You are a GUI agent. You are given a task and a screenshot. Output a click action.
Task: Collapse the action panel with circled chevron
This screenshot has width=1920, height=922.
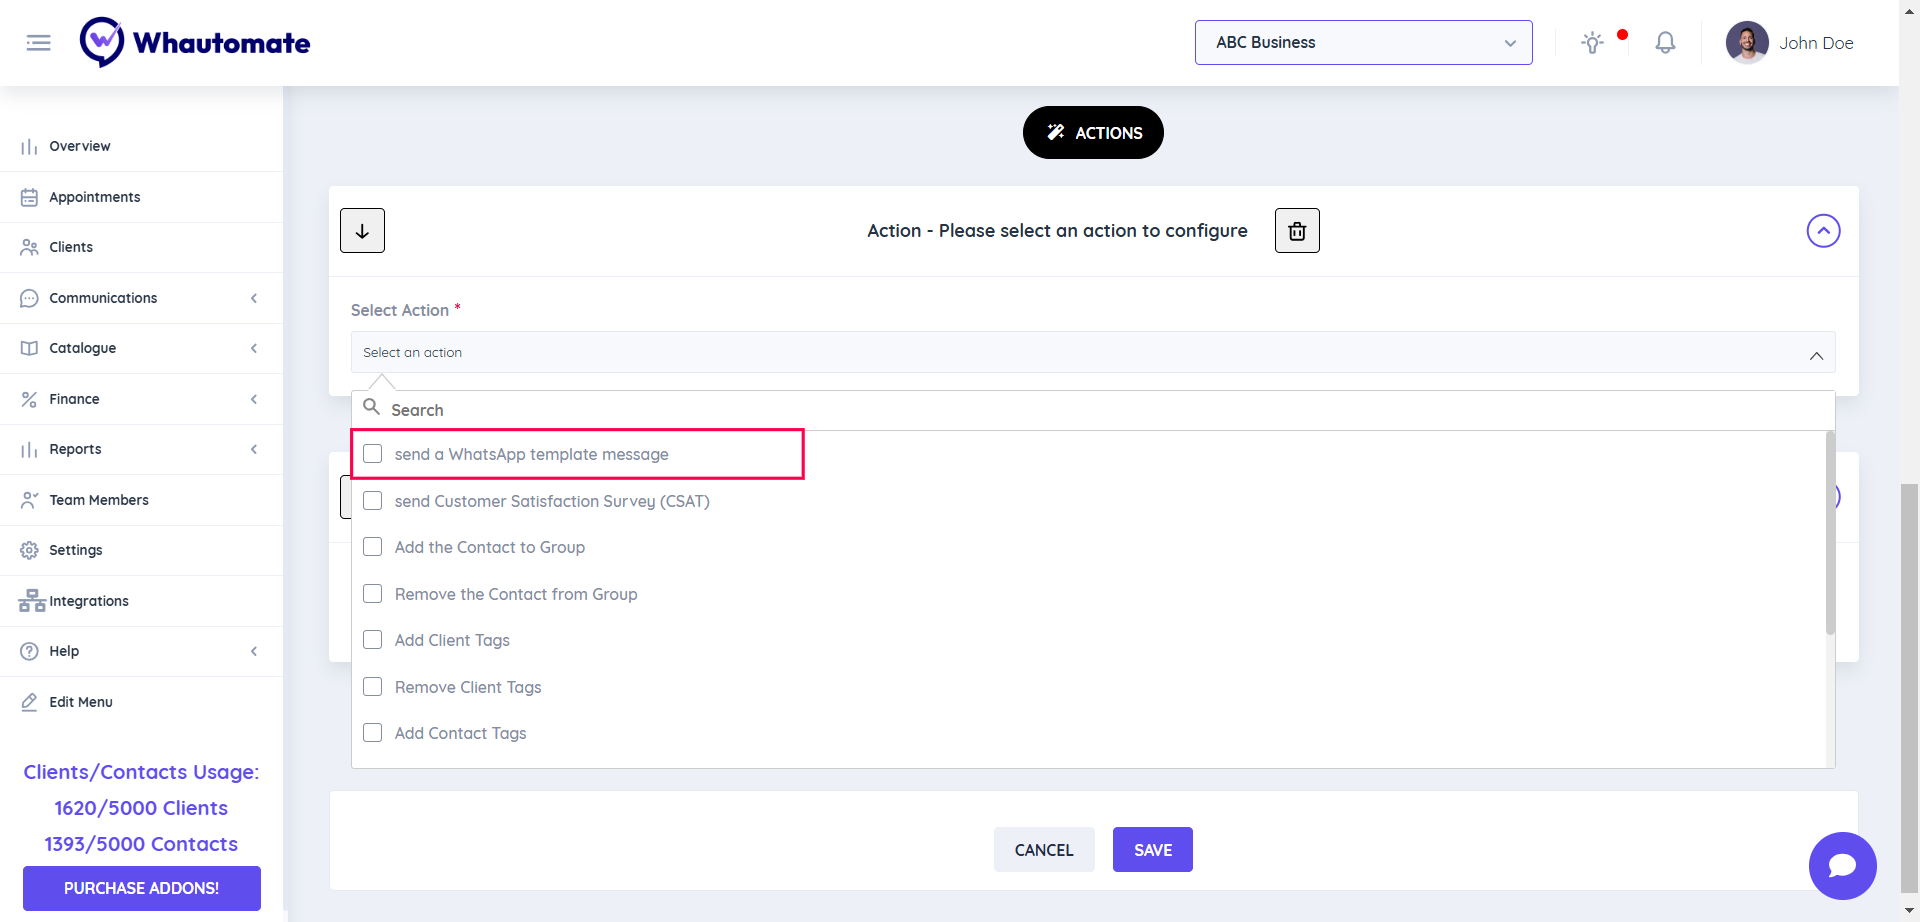pyautogui.click(x=1823, y=231)
